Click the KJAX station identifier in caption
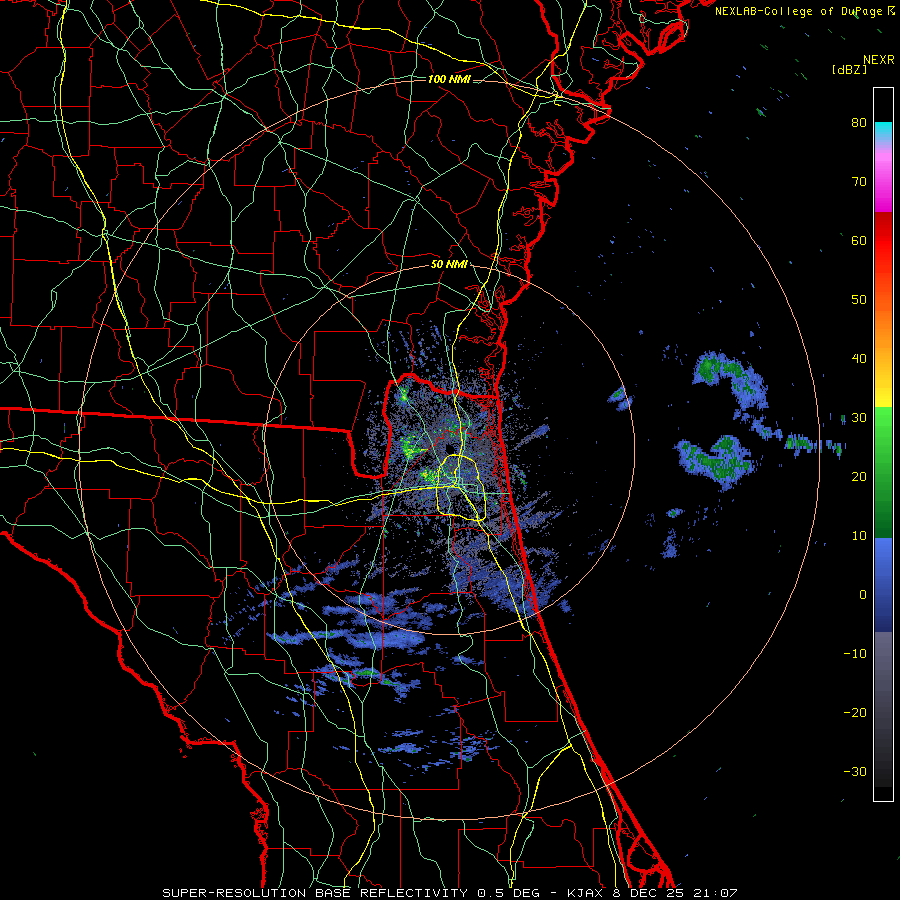 587,893
